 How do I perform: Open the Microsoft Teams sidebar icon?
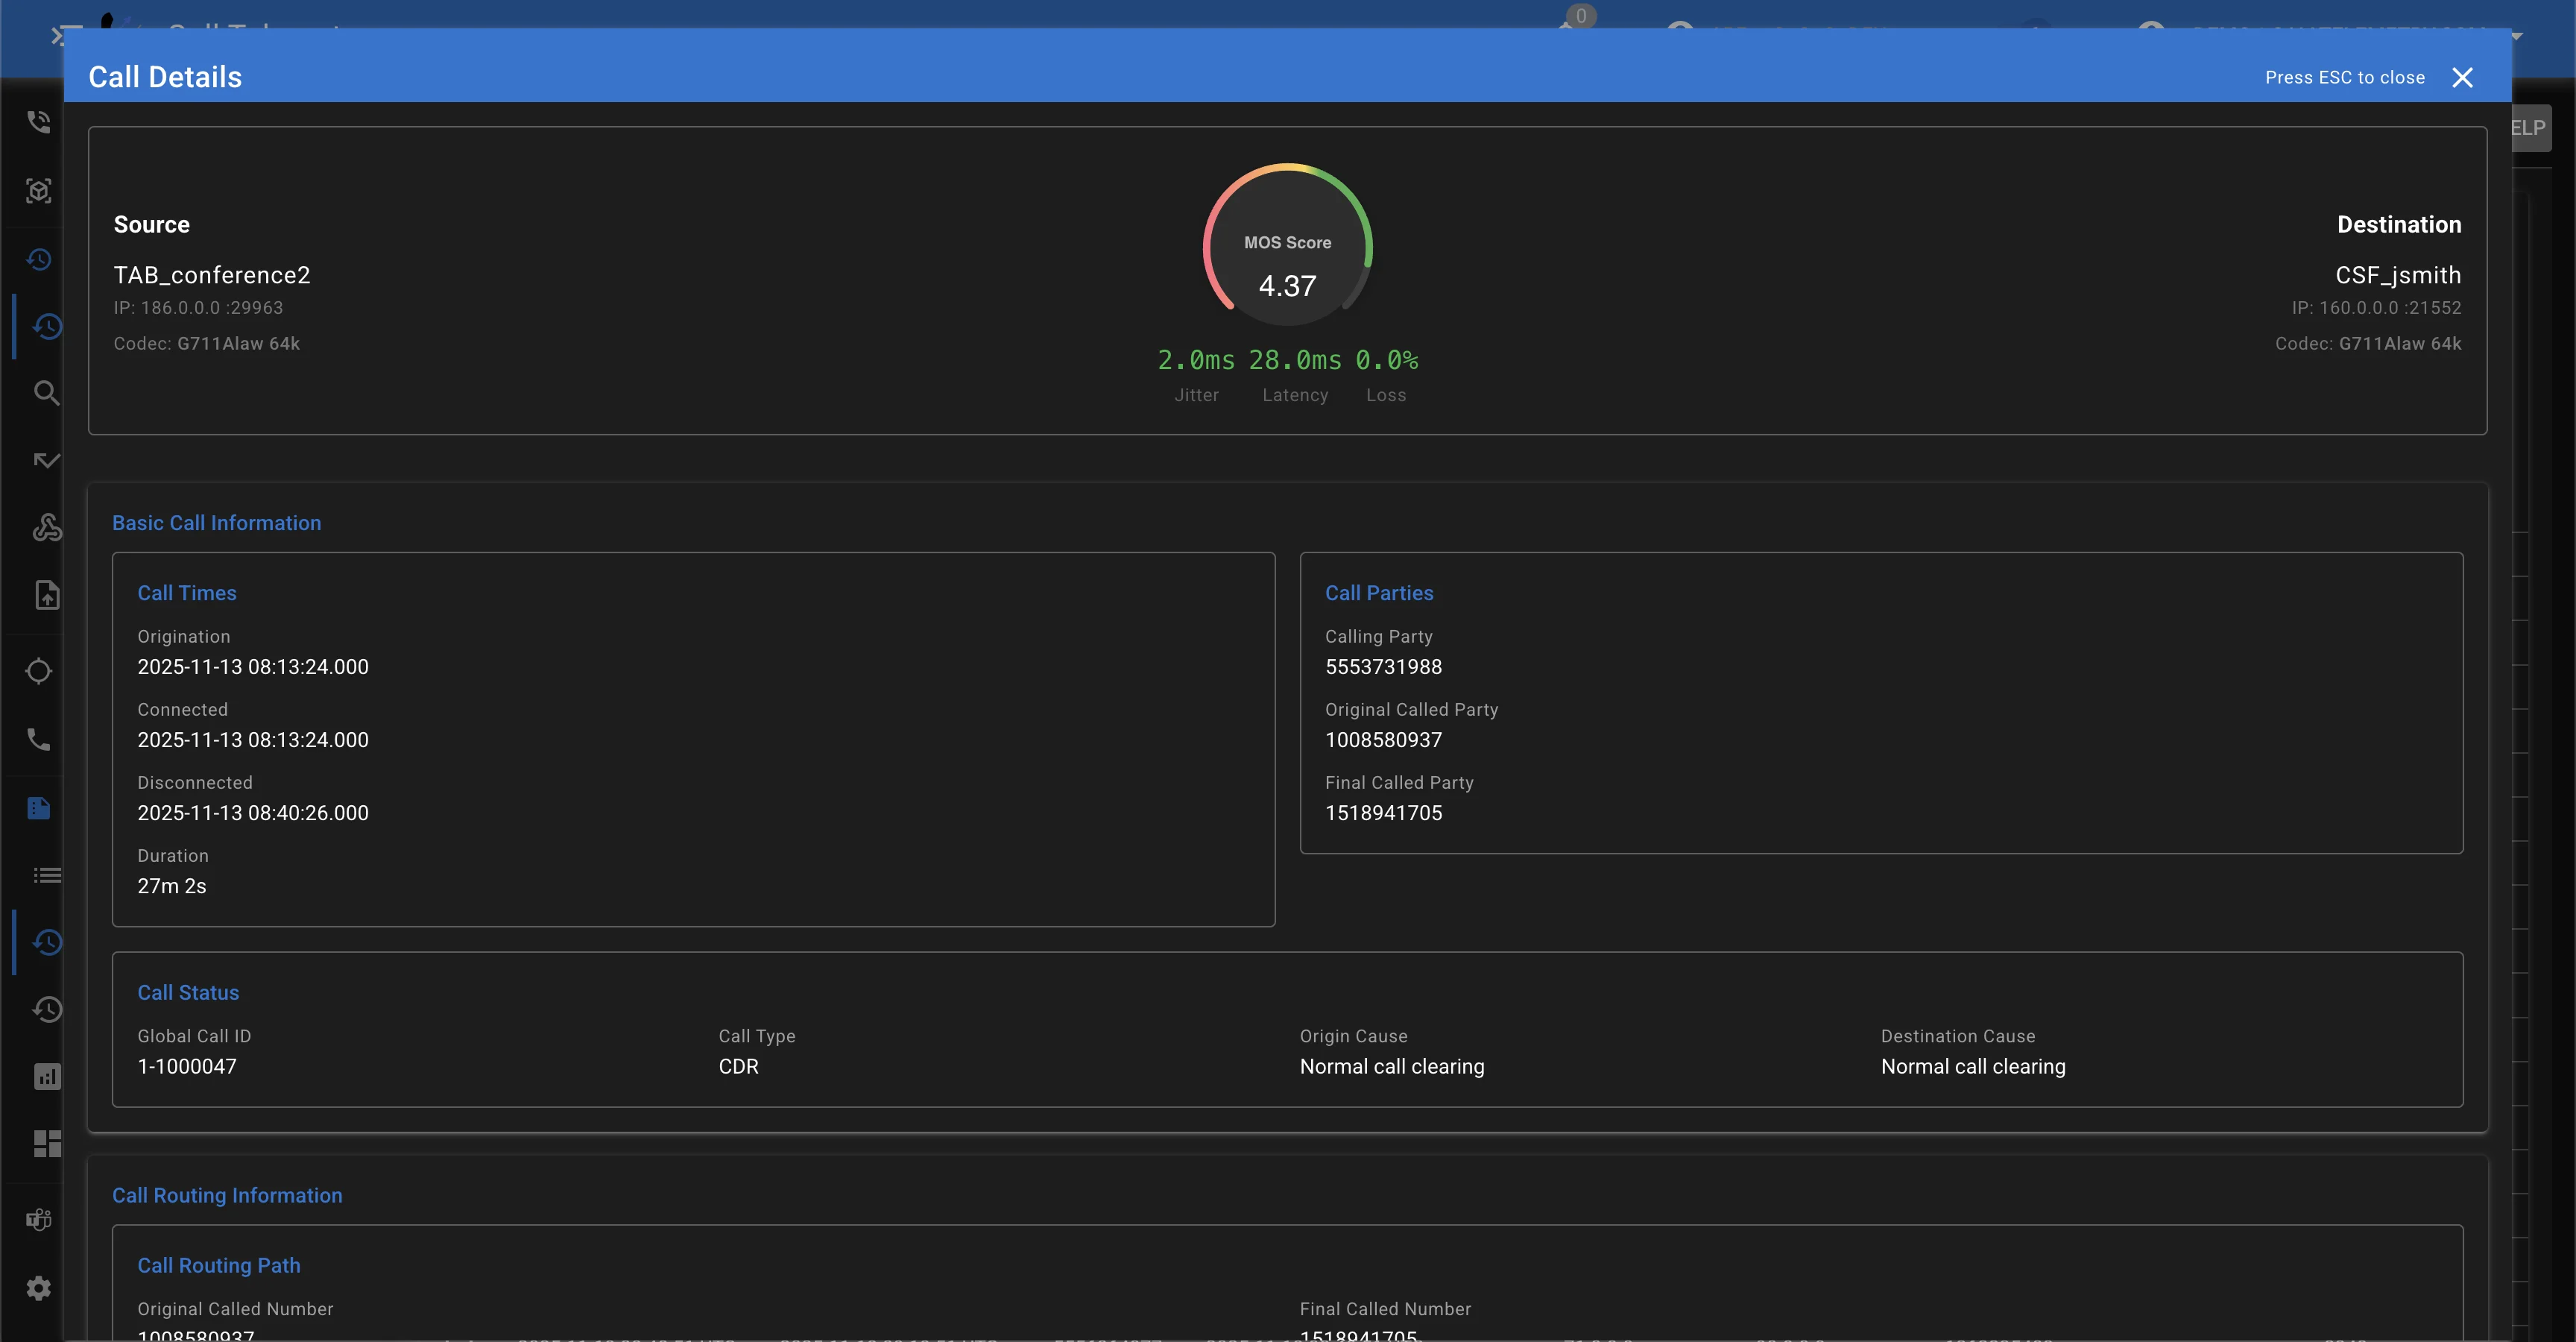point(39,1220)
